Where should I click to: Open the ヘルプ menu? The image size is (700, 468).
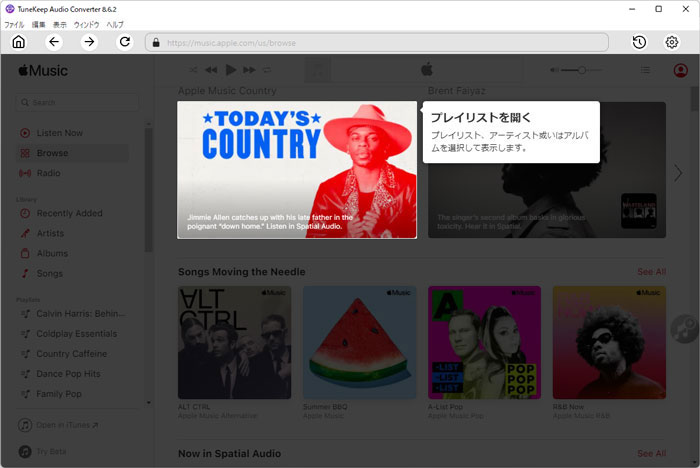pyautogui.click(x=115, y=25)
